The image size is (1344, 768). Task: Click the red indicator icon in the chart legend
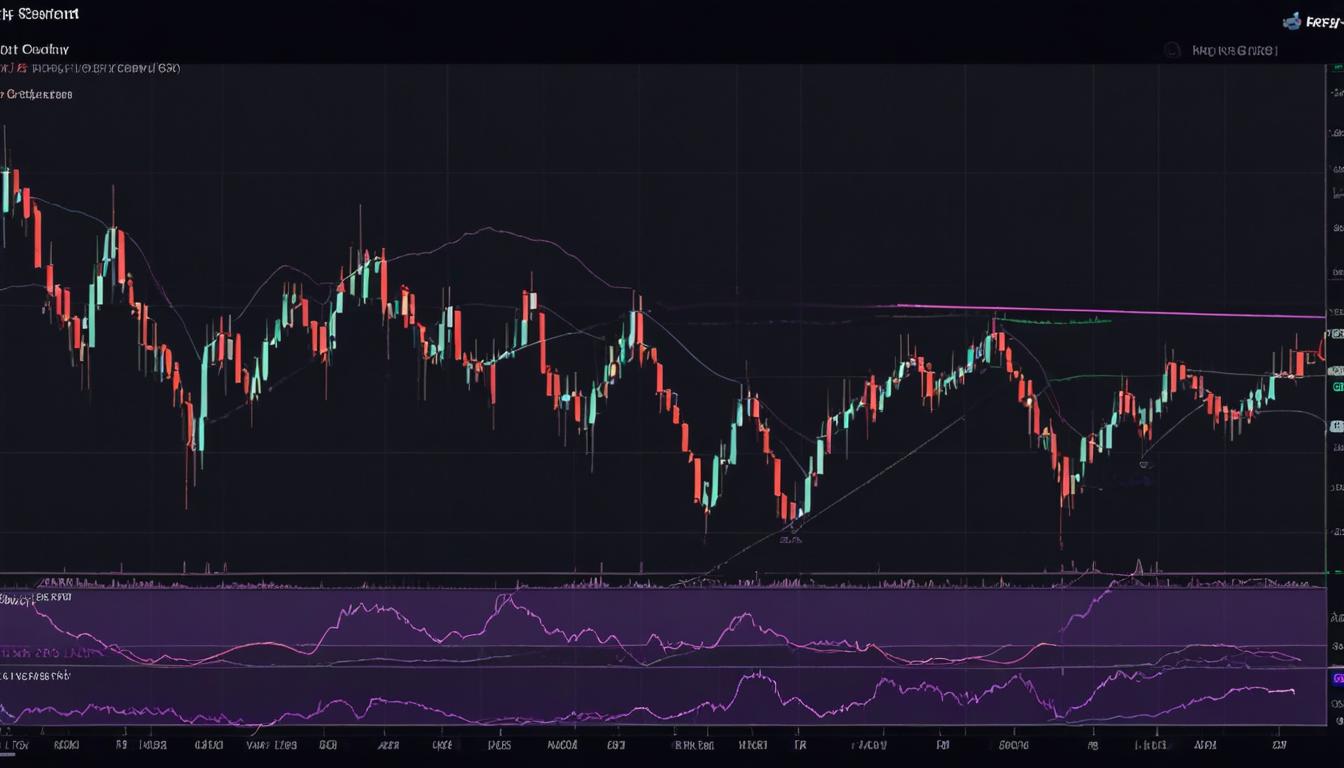pyautogui.click(x=20, y=68)
